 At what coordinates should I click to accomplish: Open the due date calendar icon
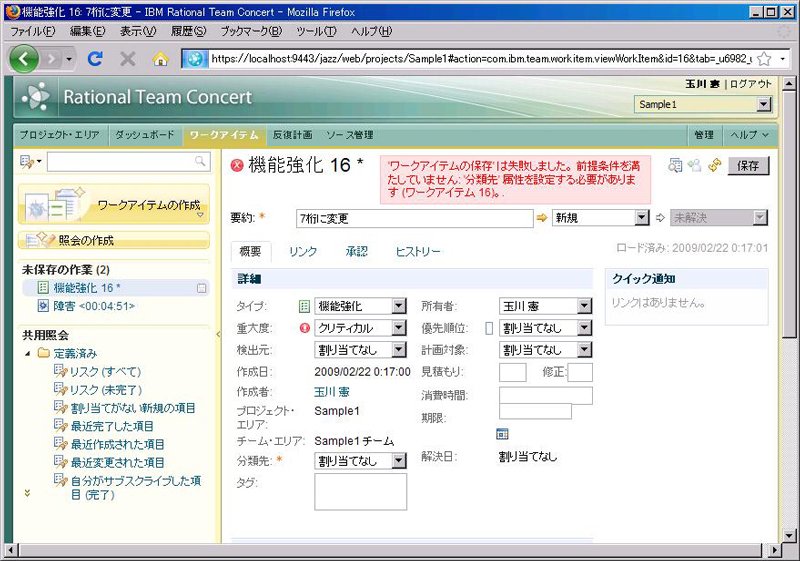coord(502,434)
